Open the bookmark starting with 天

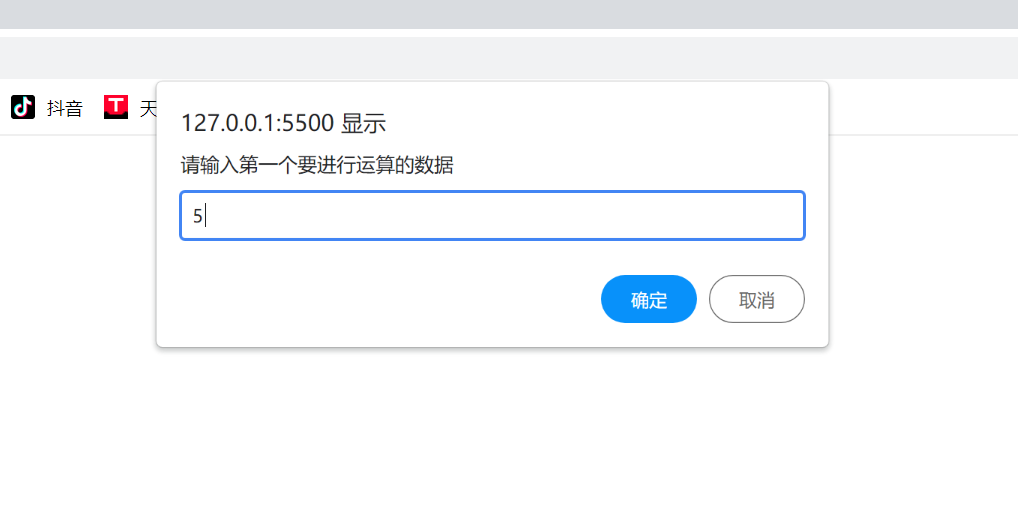point(147,108)
